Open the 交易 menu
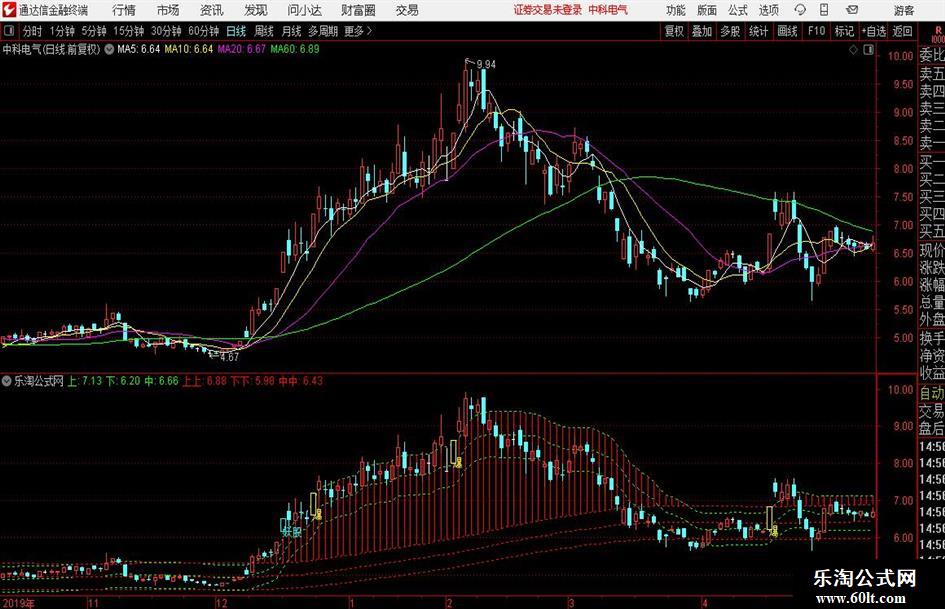The width and height of the screenshot is (945, 609). [x=407, y=10]
